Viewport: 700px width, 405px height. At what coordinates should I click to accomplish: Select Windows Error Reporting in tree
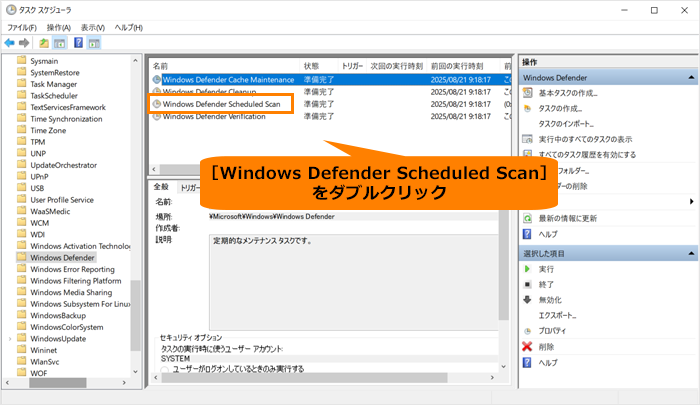[x=72, y=269]
